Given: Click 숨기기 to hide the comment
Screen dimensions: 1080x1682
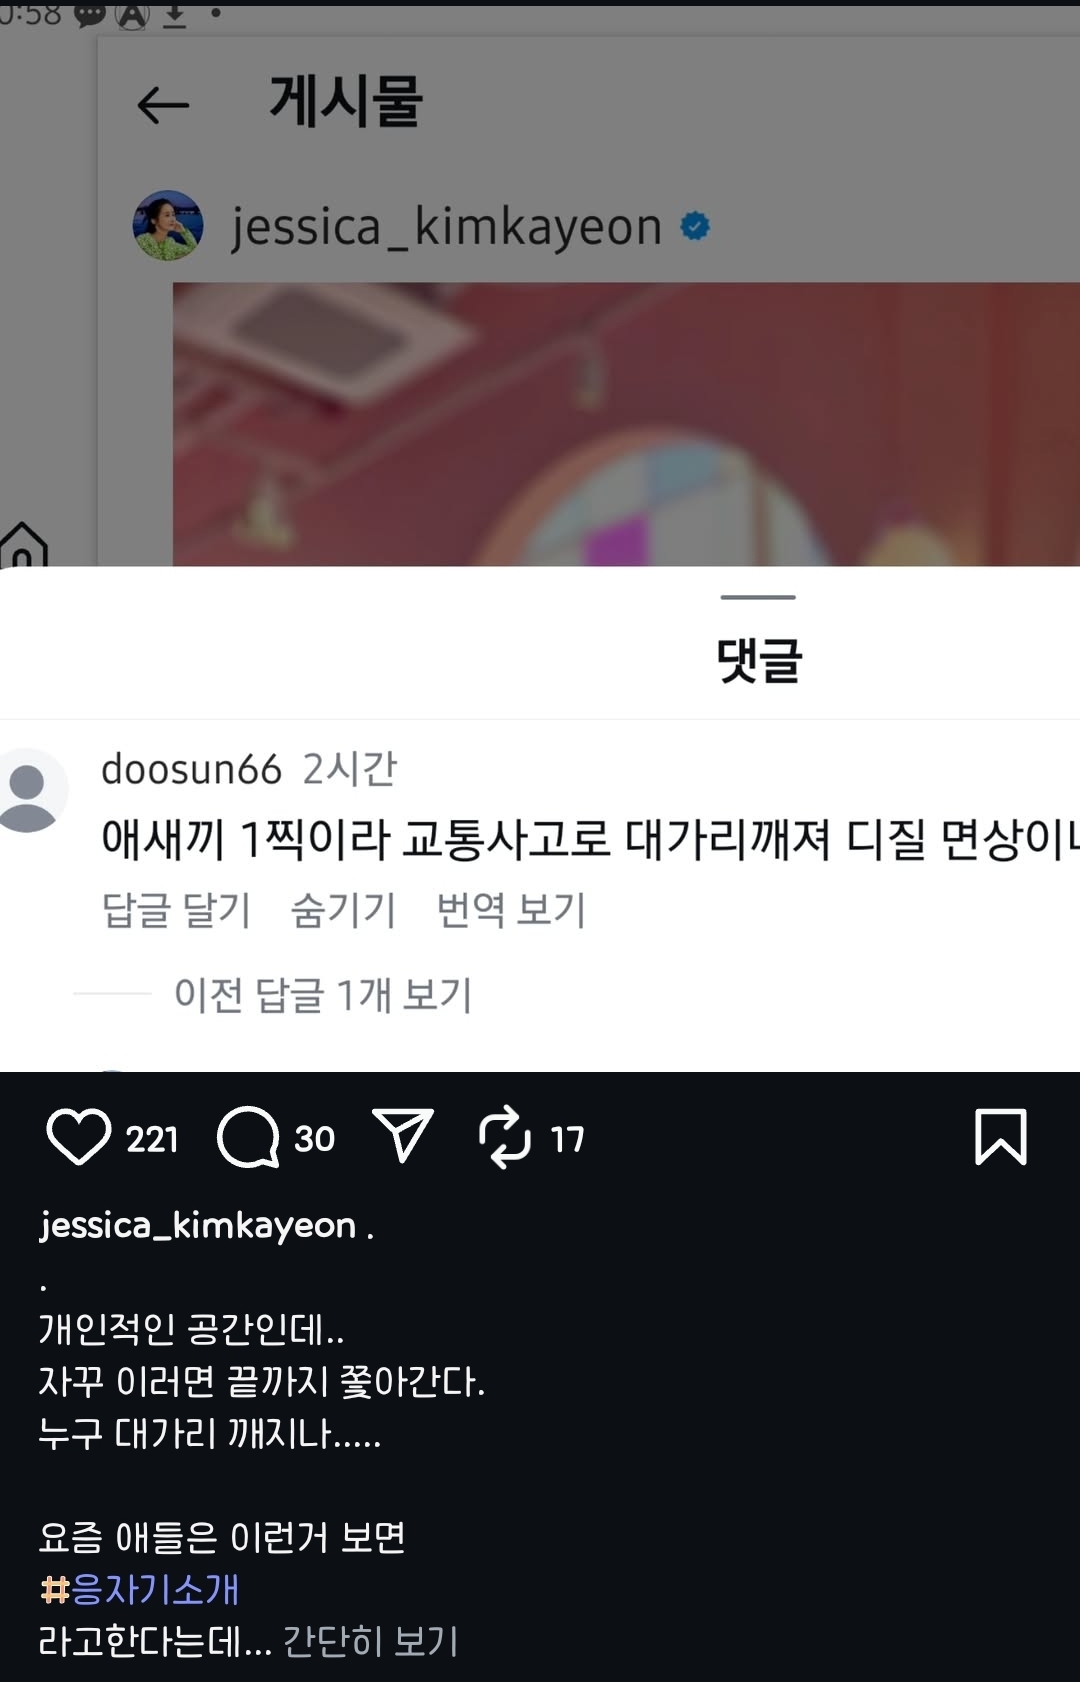Looking at the screenshot, I should 343,910.
